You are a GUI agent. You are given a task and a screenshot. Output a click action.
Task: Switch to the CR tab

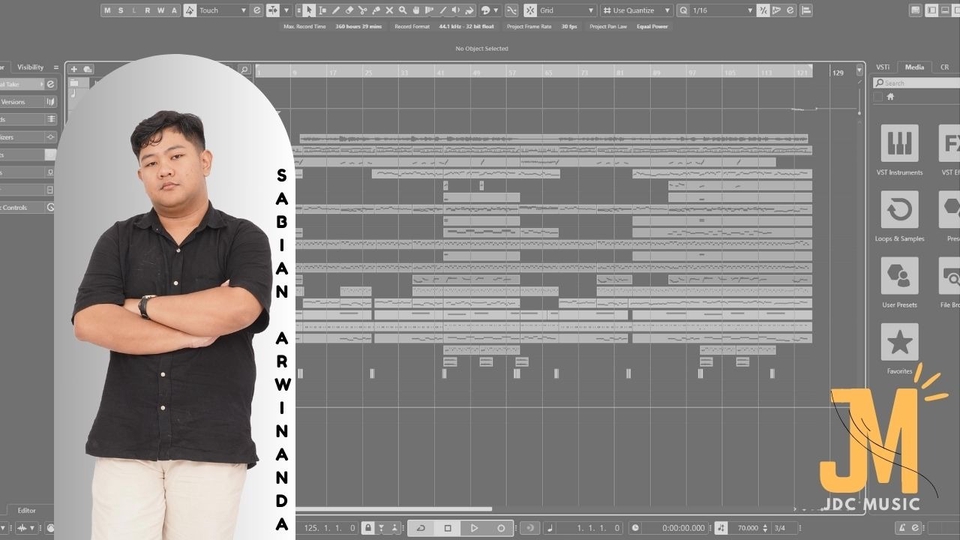pos(945,67)
